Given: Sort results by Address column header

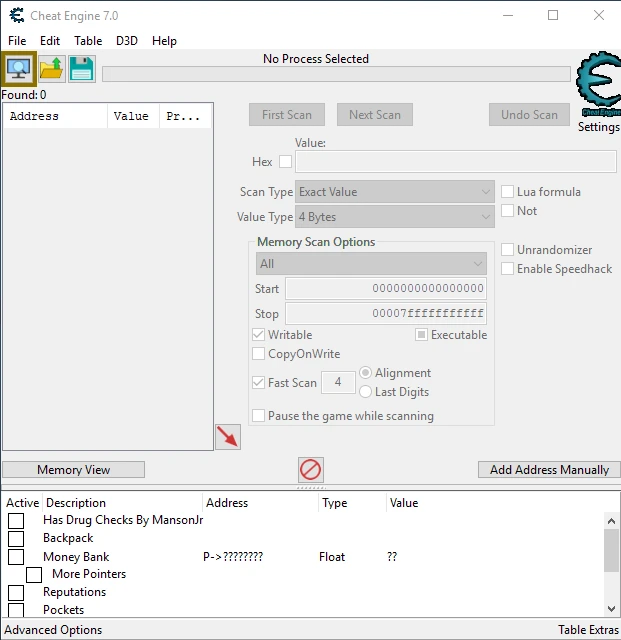Looking at the screenshot, I should pos(56,116).
